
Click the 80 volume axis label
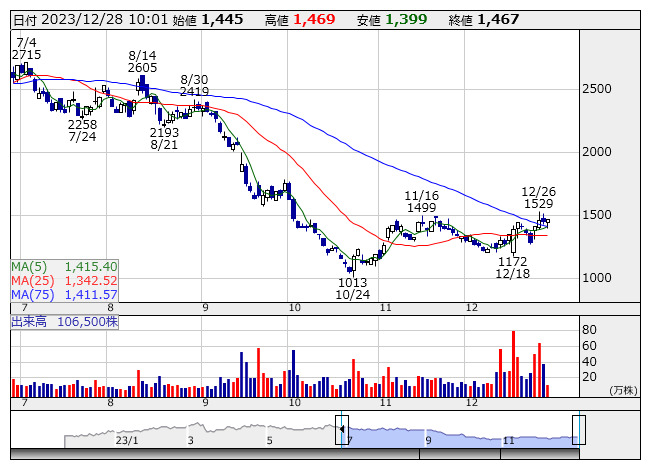(x=589, y=330)
